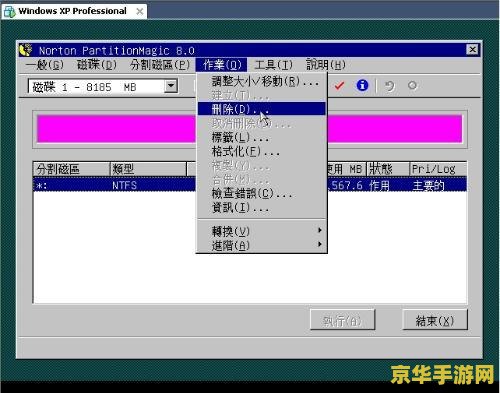Click the 作用 status cell
500x393 pixels.
tap(379, 185)
